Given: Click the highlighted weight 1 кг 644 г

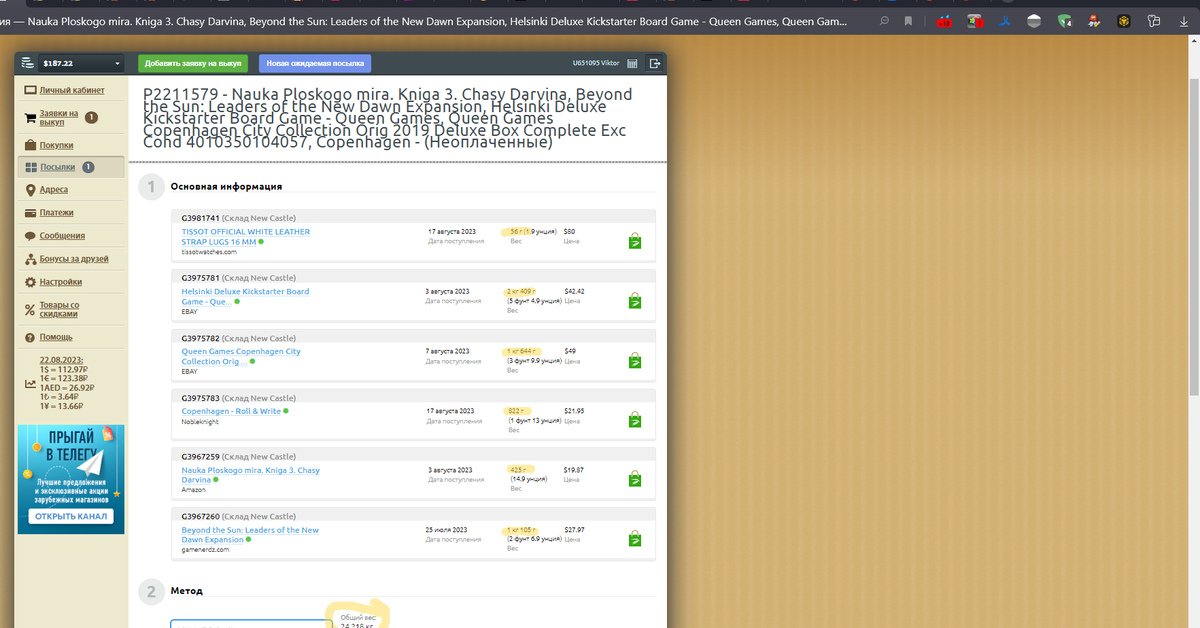Looking at the screenshot, I should pos(523,351).
